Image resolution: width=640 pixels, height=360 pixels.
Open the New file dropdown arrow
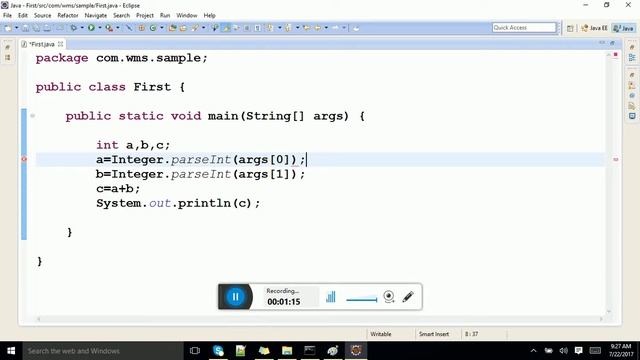(x=17, y=28)
